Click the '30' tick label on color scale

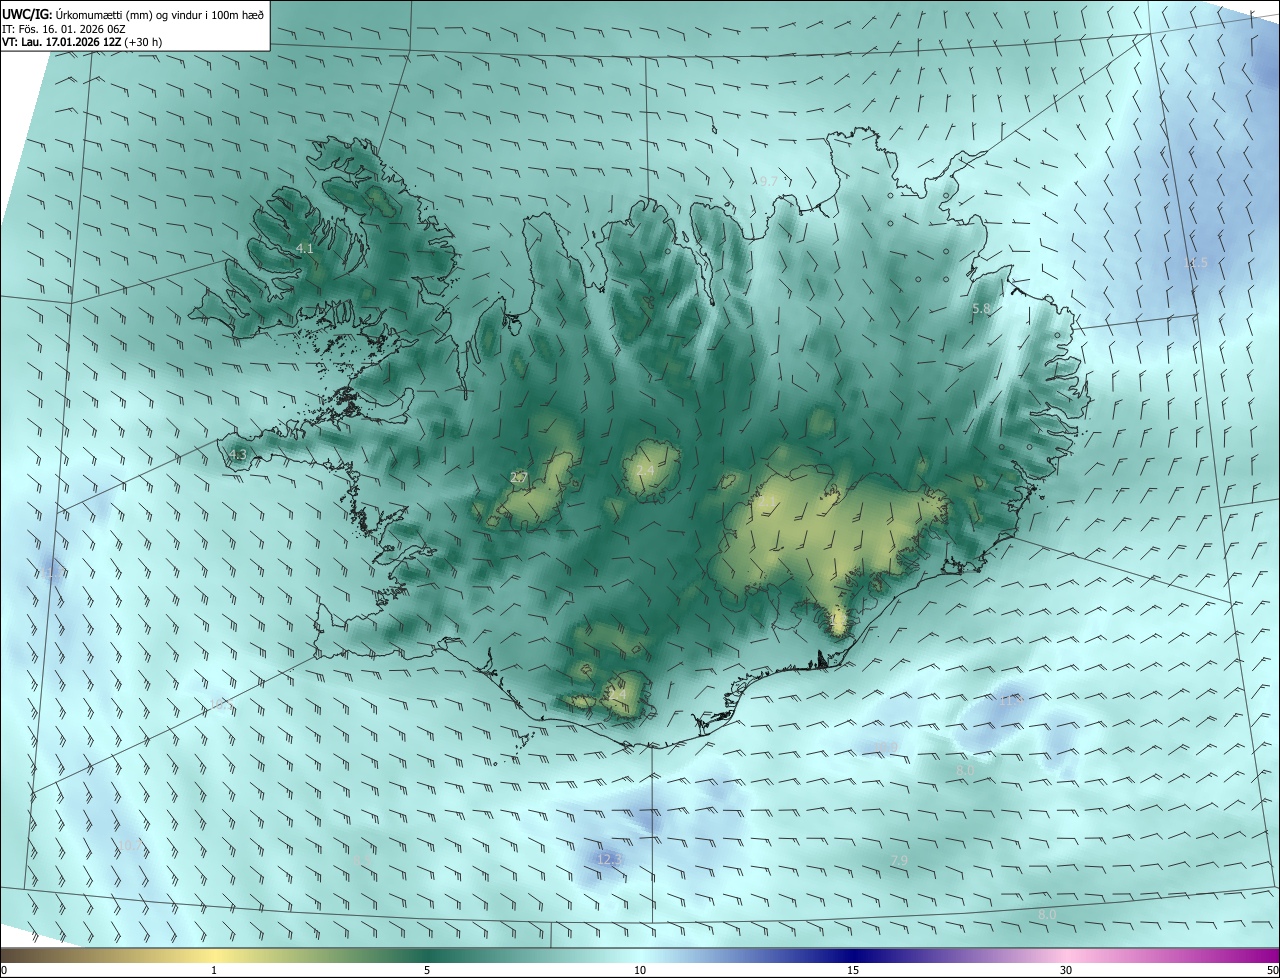coord(1066,970)
